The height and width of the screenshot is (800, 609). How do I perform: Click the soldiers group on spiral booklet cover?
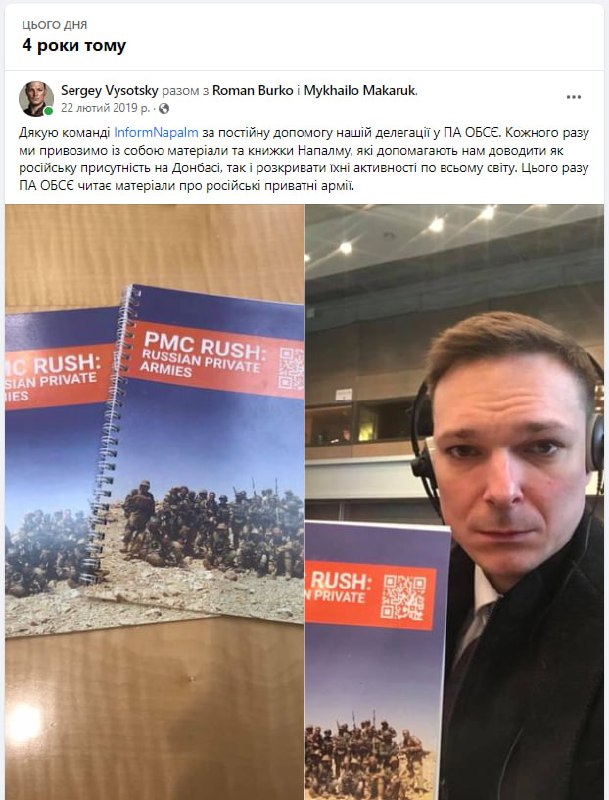[213, 528]
